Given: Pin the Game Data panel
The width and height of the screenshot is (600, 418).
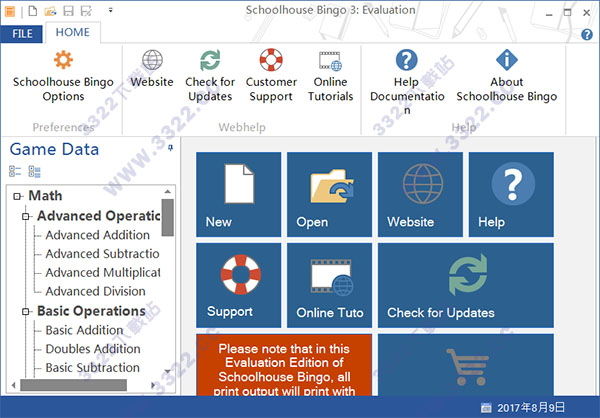Looking at the screenshot, I should 170,148.
